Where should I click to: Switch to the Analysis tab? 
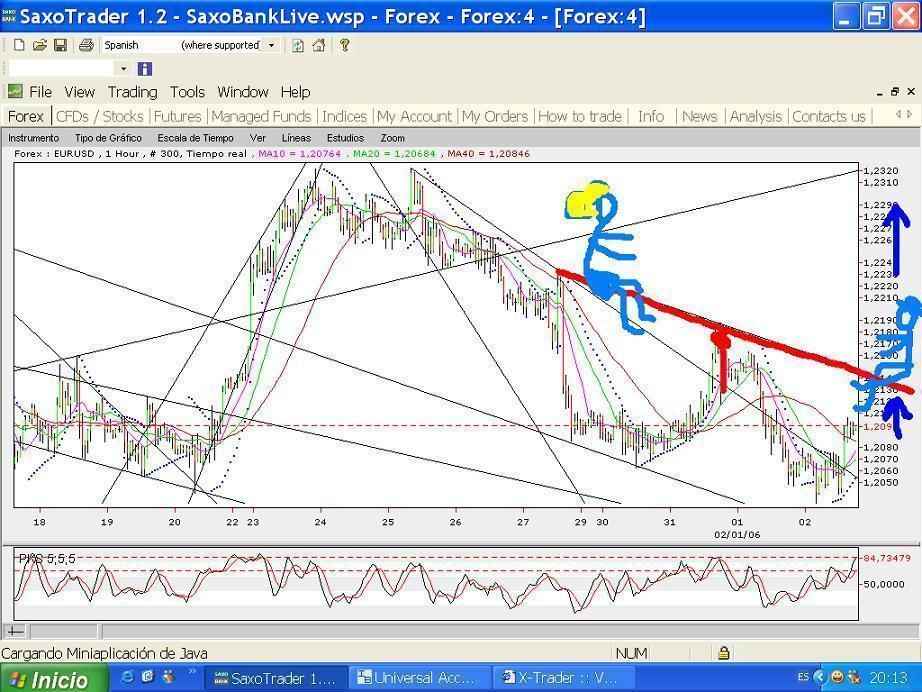[x=756, y=116]
